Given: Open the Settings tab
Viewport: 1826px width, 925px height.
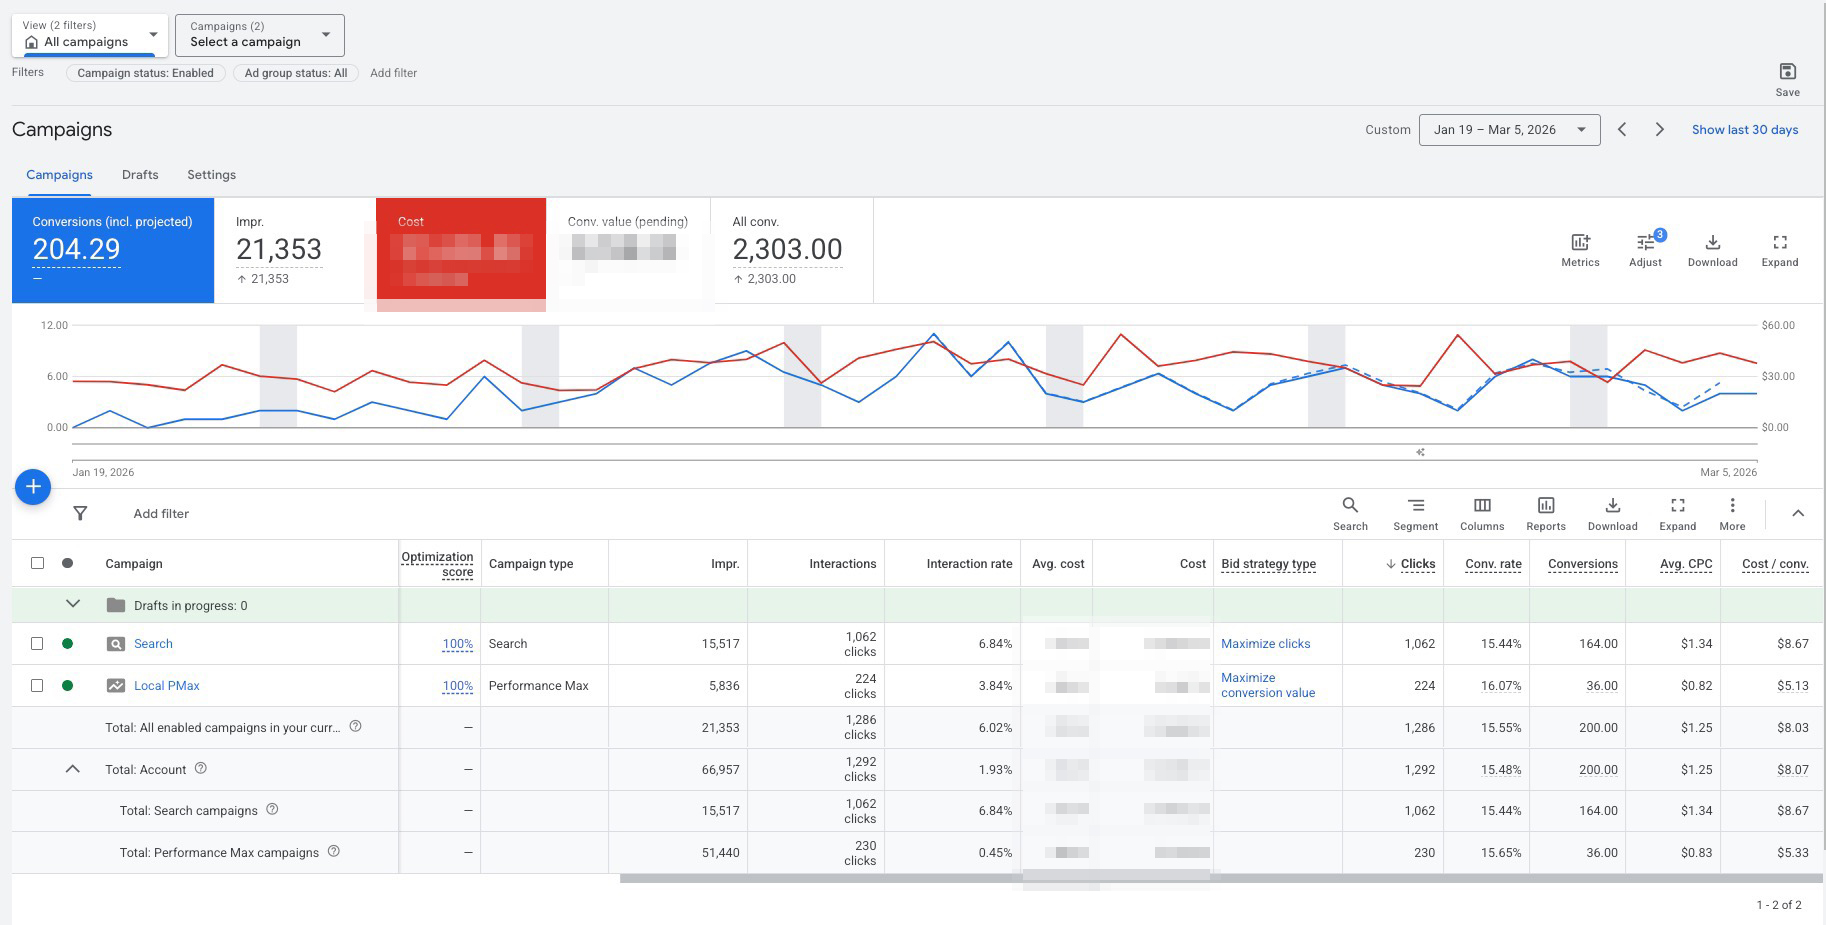Looking at the screenshot, I should click(211, 174).
